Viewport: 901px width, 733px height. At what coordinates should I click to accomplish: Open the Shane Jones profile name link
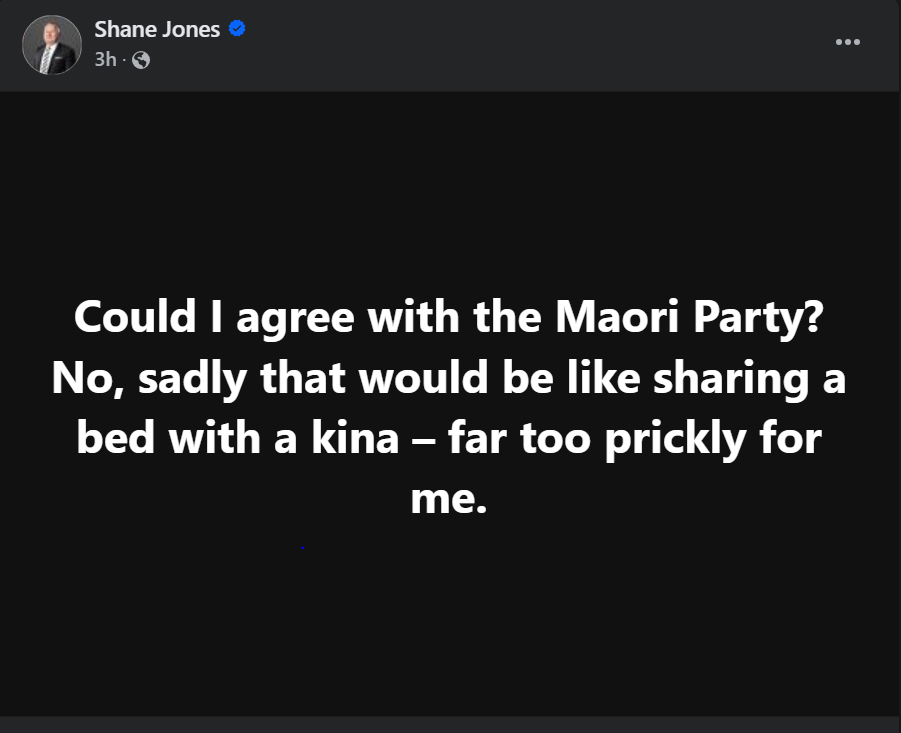click(x=157, y=29)
